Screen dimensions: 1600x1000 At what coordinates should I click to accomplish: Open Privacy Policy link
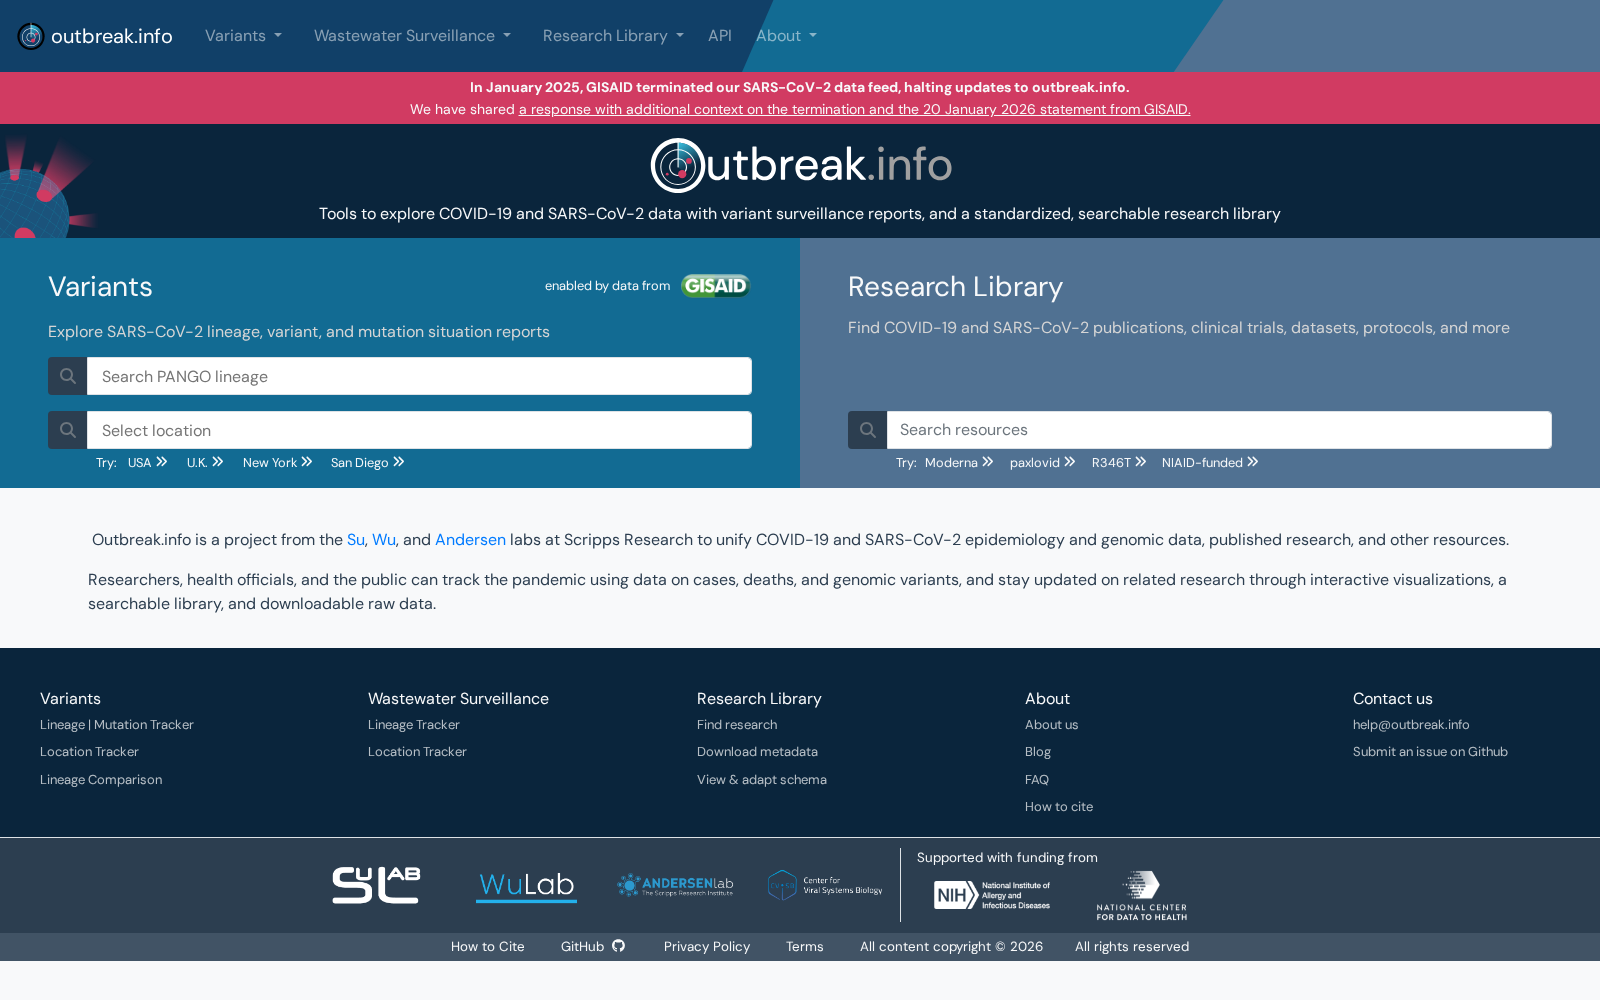pos(707,947)
